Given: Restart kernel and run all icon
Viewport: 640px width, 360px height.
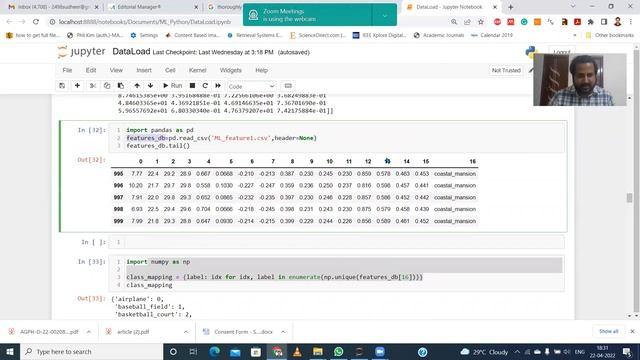Looking at the screenshot, I should click(x=218, y=86).
